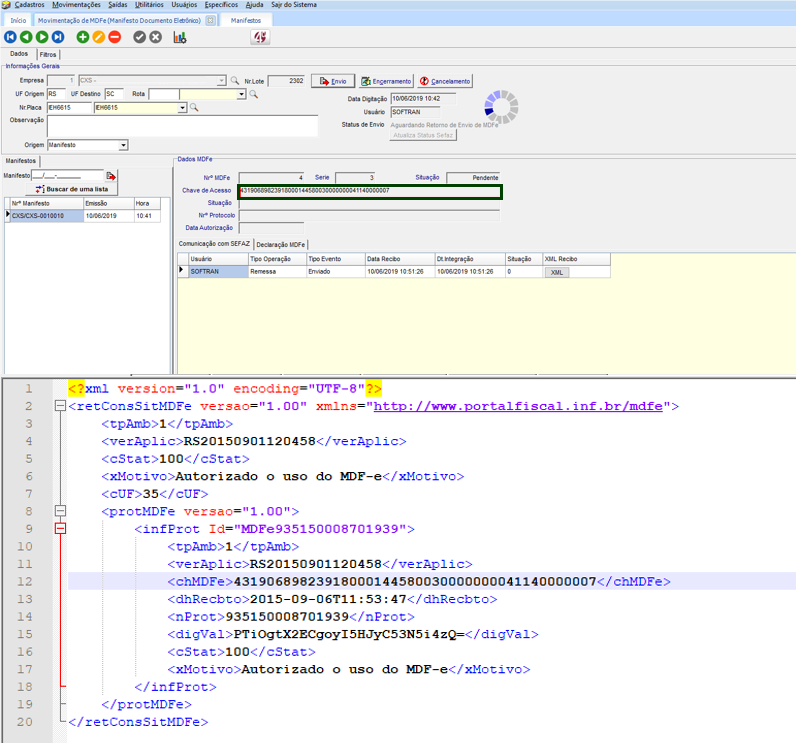Open the chart report icon in toolbar

[180, 37]
